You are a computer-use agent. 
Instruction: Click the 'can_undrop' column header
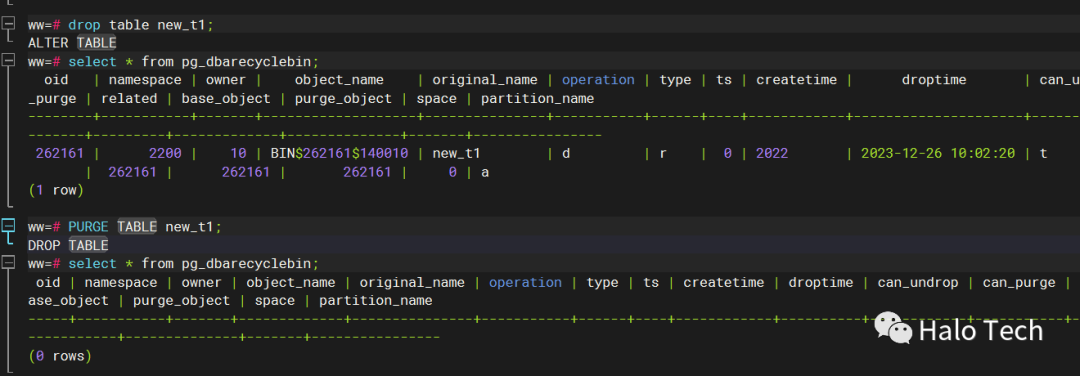click(x=918, y=282)
